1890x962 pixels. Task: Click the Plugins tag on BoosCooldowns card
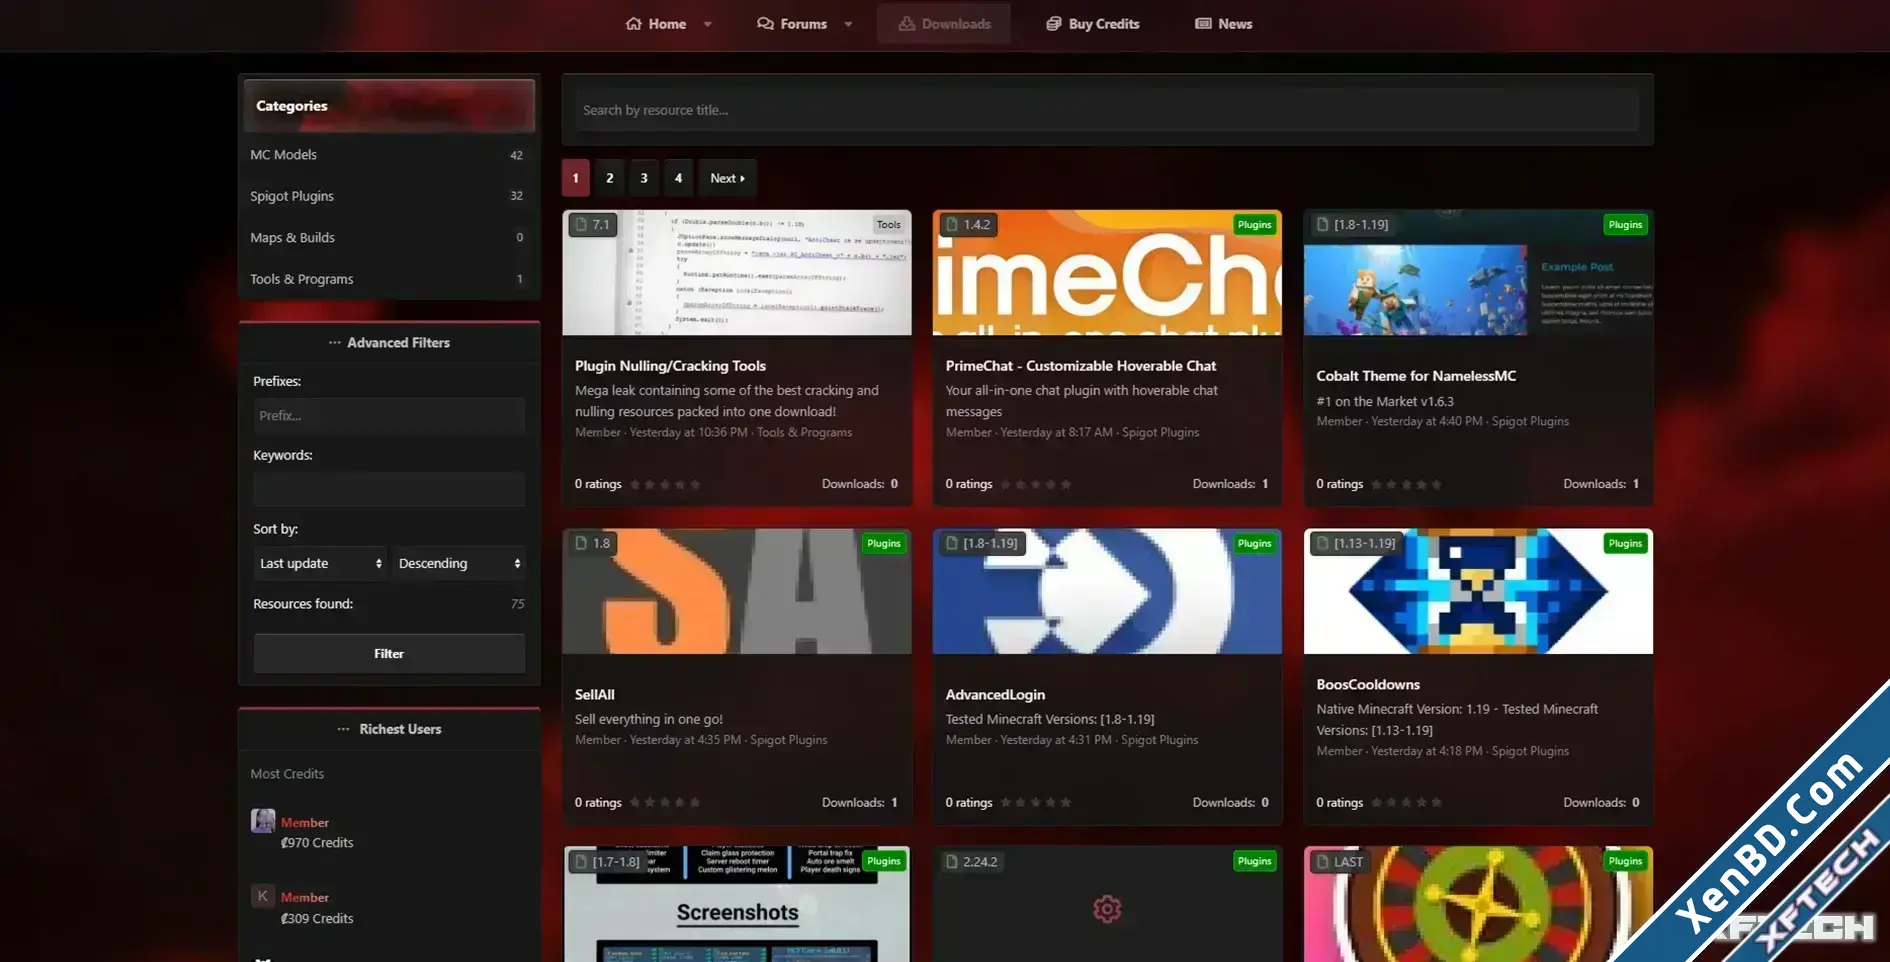click(1625, 544)
